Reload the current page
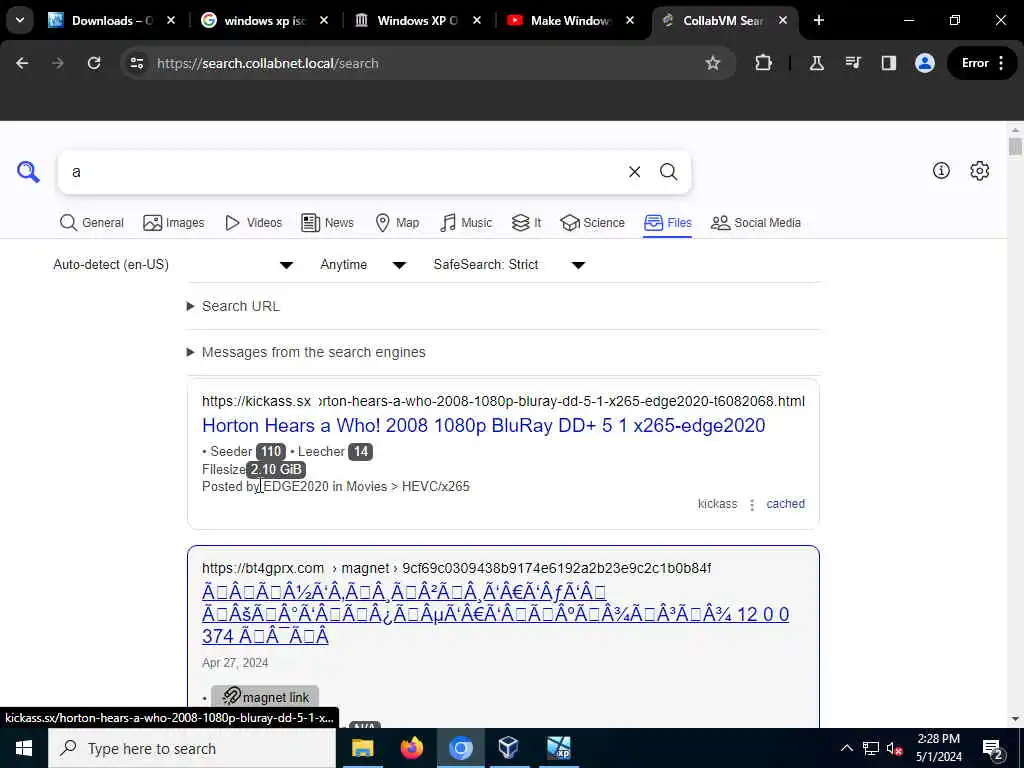The height and width of the screenshot is (768, 1024). (94, 63)
